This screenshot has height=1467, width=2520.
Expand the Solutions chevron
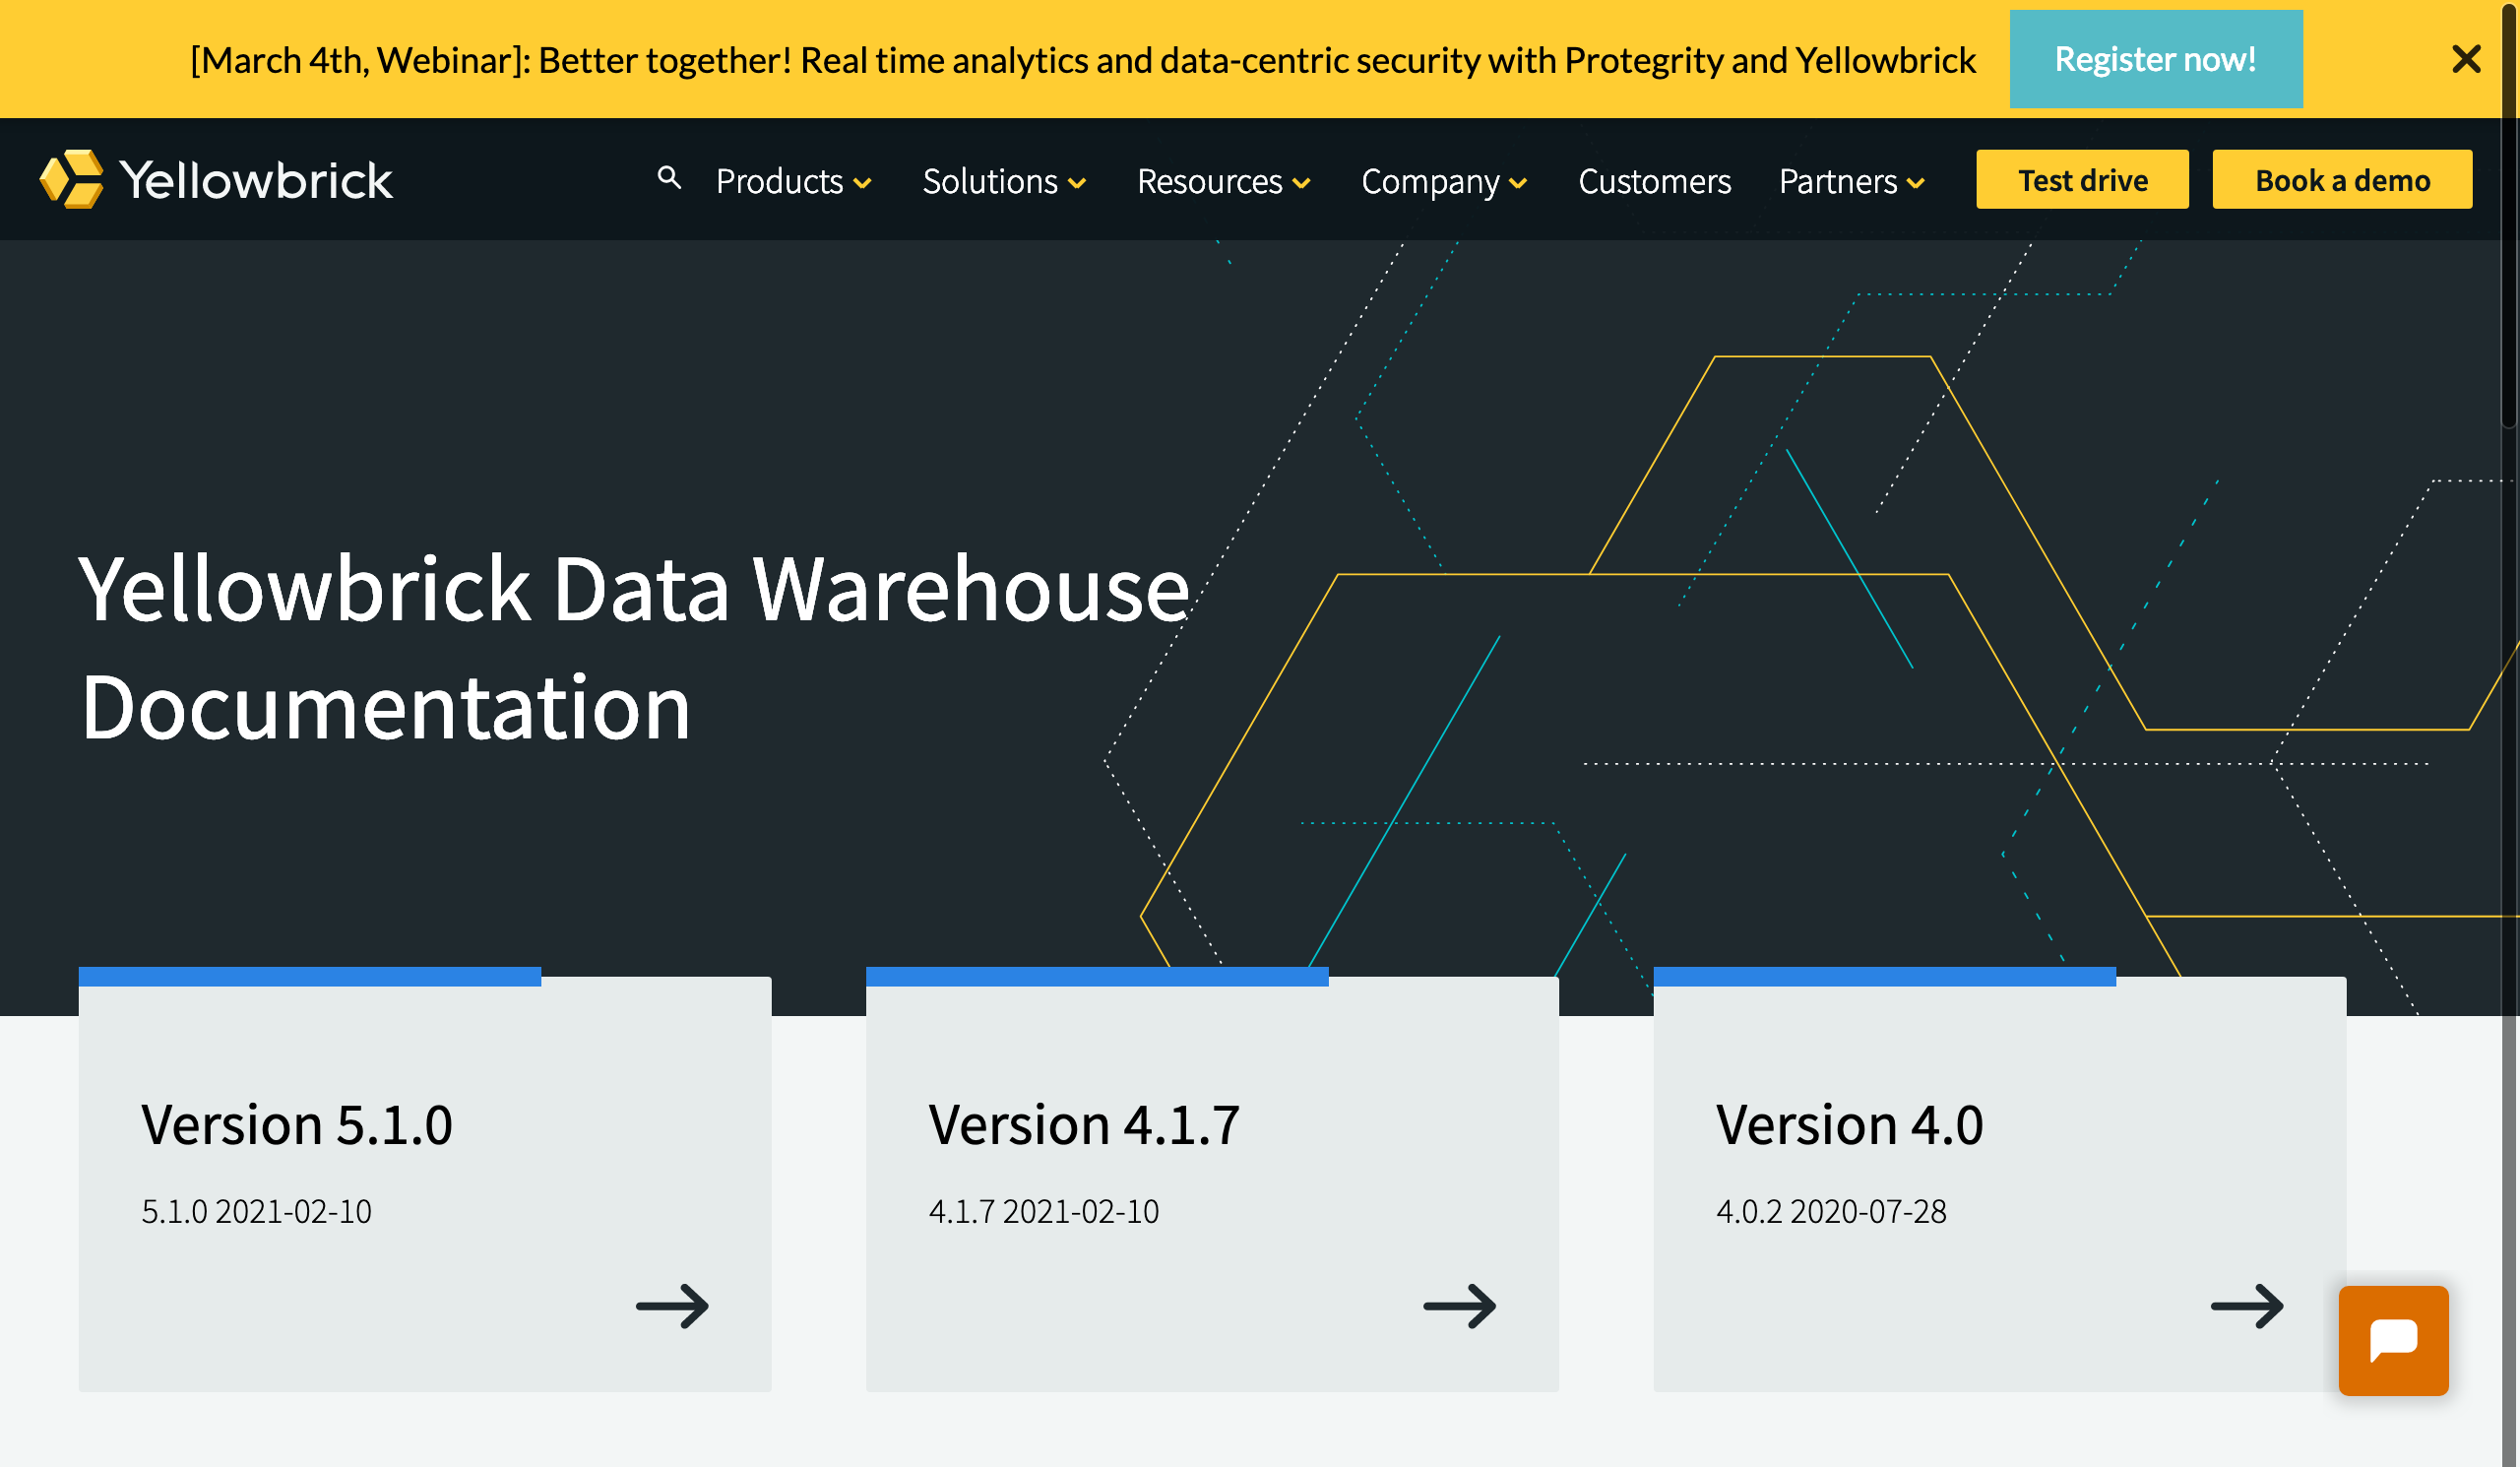click(1077, 184)
